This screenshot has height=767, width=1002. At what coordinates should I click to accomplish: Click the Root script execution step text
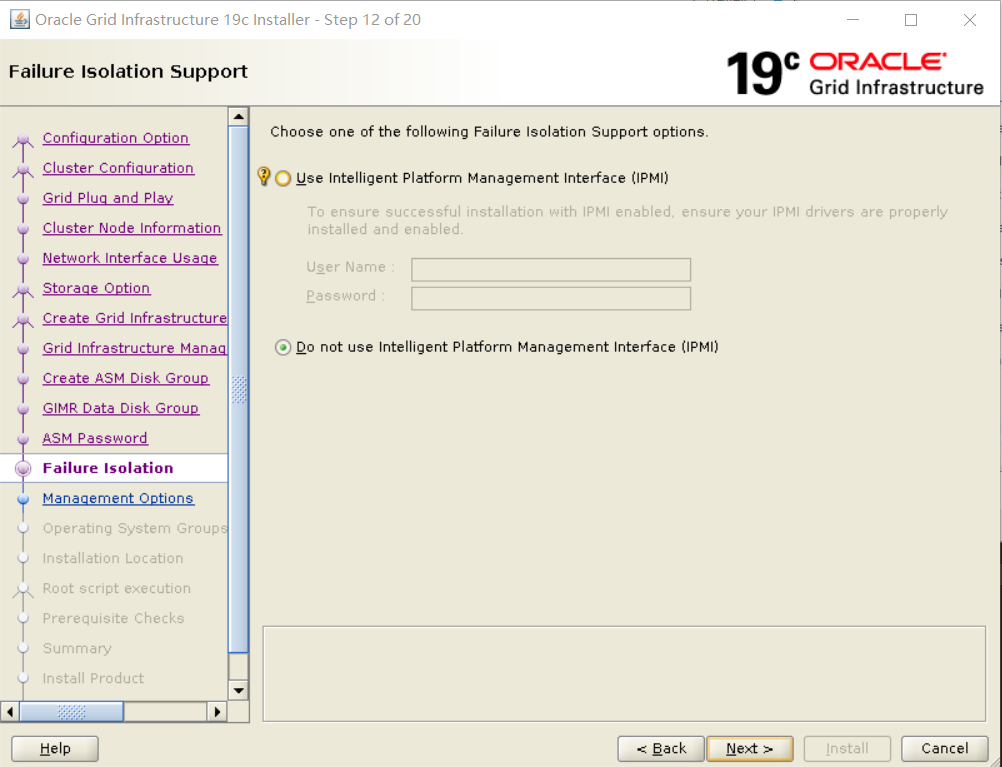[x=117, y=589]
